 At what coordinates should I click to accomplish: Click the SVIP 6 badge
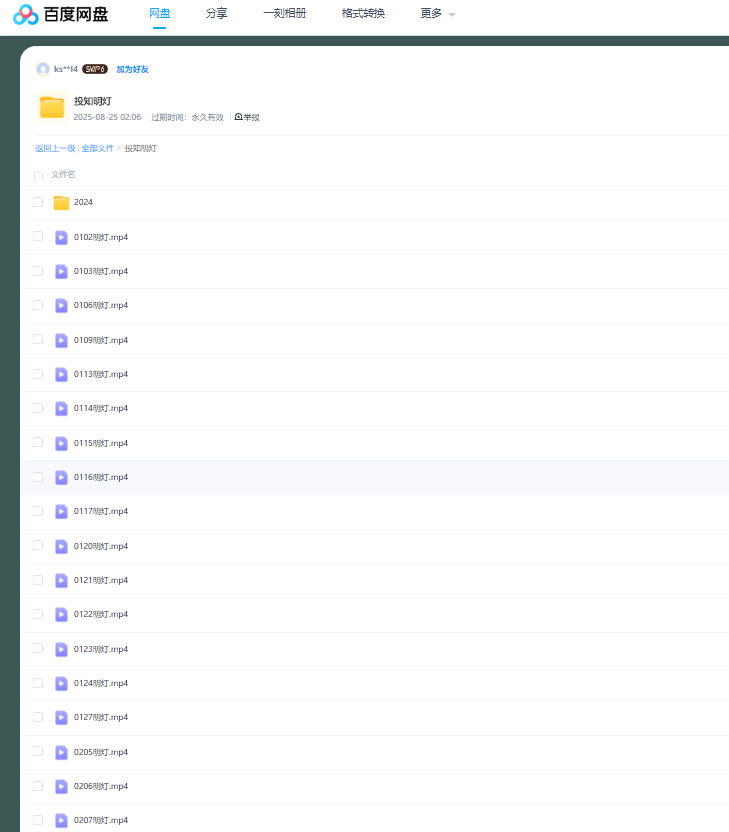pyautogui.click(x=95, y=69)
